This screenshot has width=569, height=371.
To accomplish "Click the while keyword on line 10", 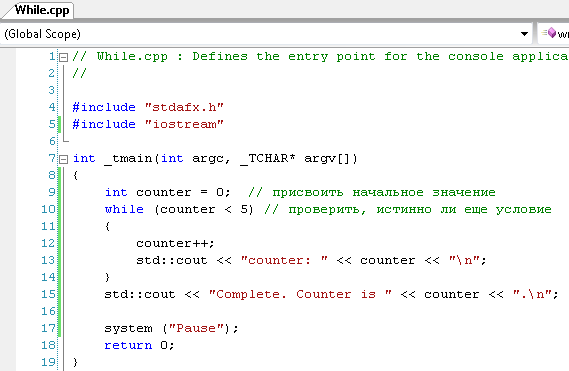I will point(124,209).
